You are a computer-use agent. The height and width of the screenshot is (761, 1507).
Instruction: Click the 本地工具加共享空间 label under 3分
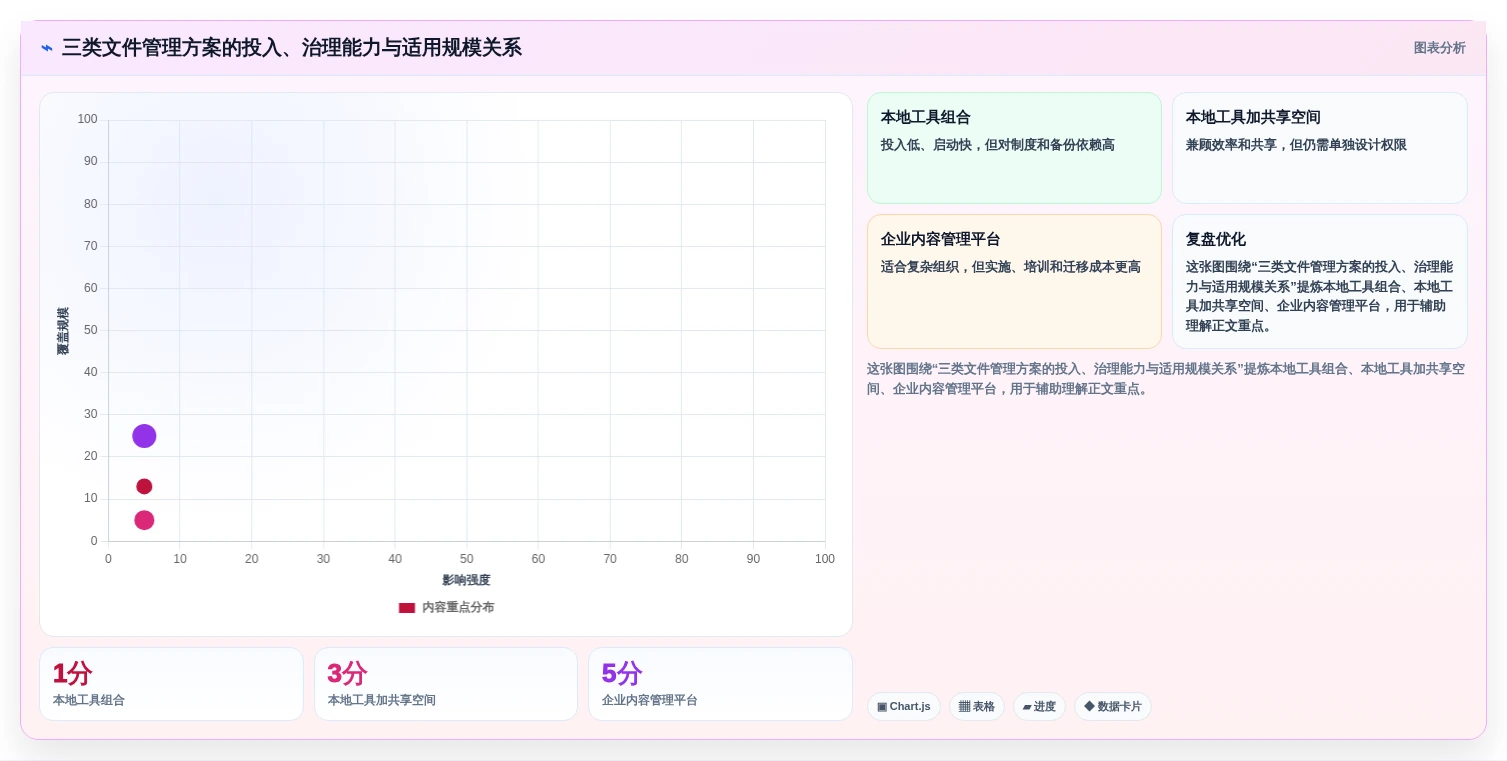(382, 701)
